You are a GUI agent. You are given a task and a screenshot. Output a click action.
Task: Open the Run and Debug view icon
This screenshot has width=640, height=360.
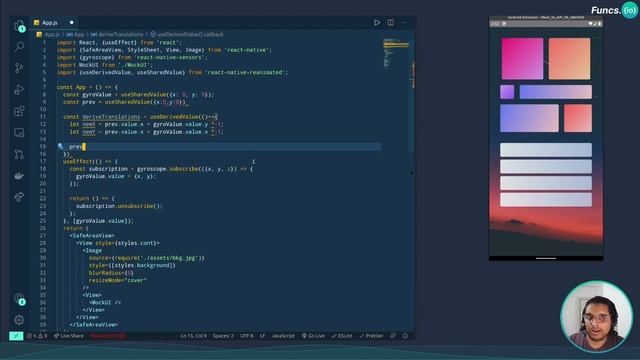(x=19, y=89)
